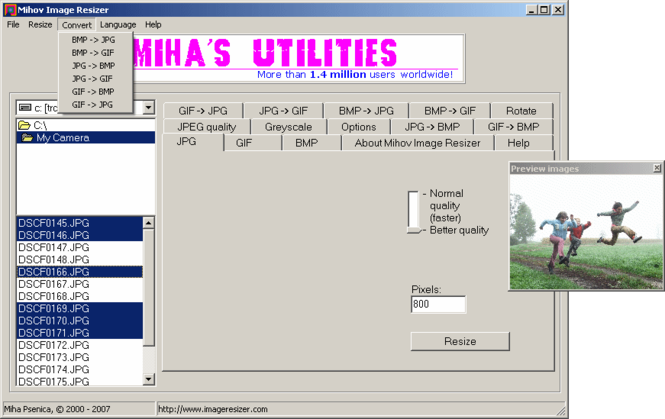Image resolution: width=665 pixels, height=419 pixels.
Task: Select file DSCF0173.JPG
Action: pos(80,357)
